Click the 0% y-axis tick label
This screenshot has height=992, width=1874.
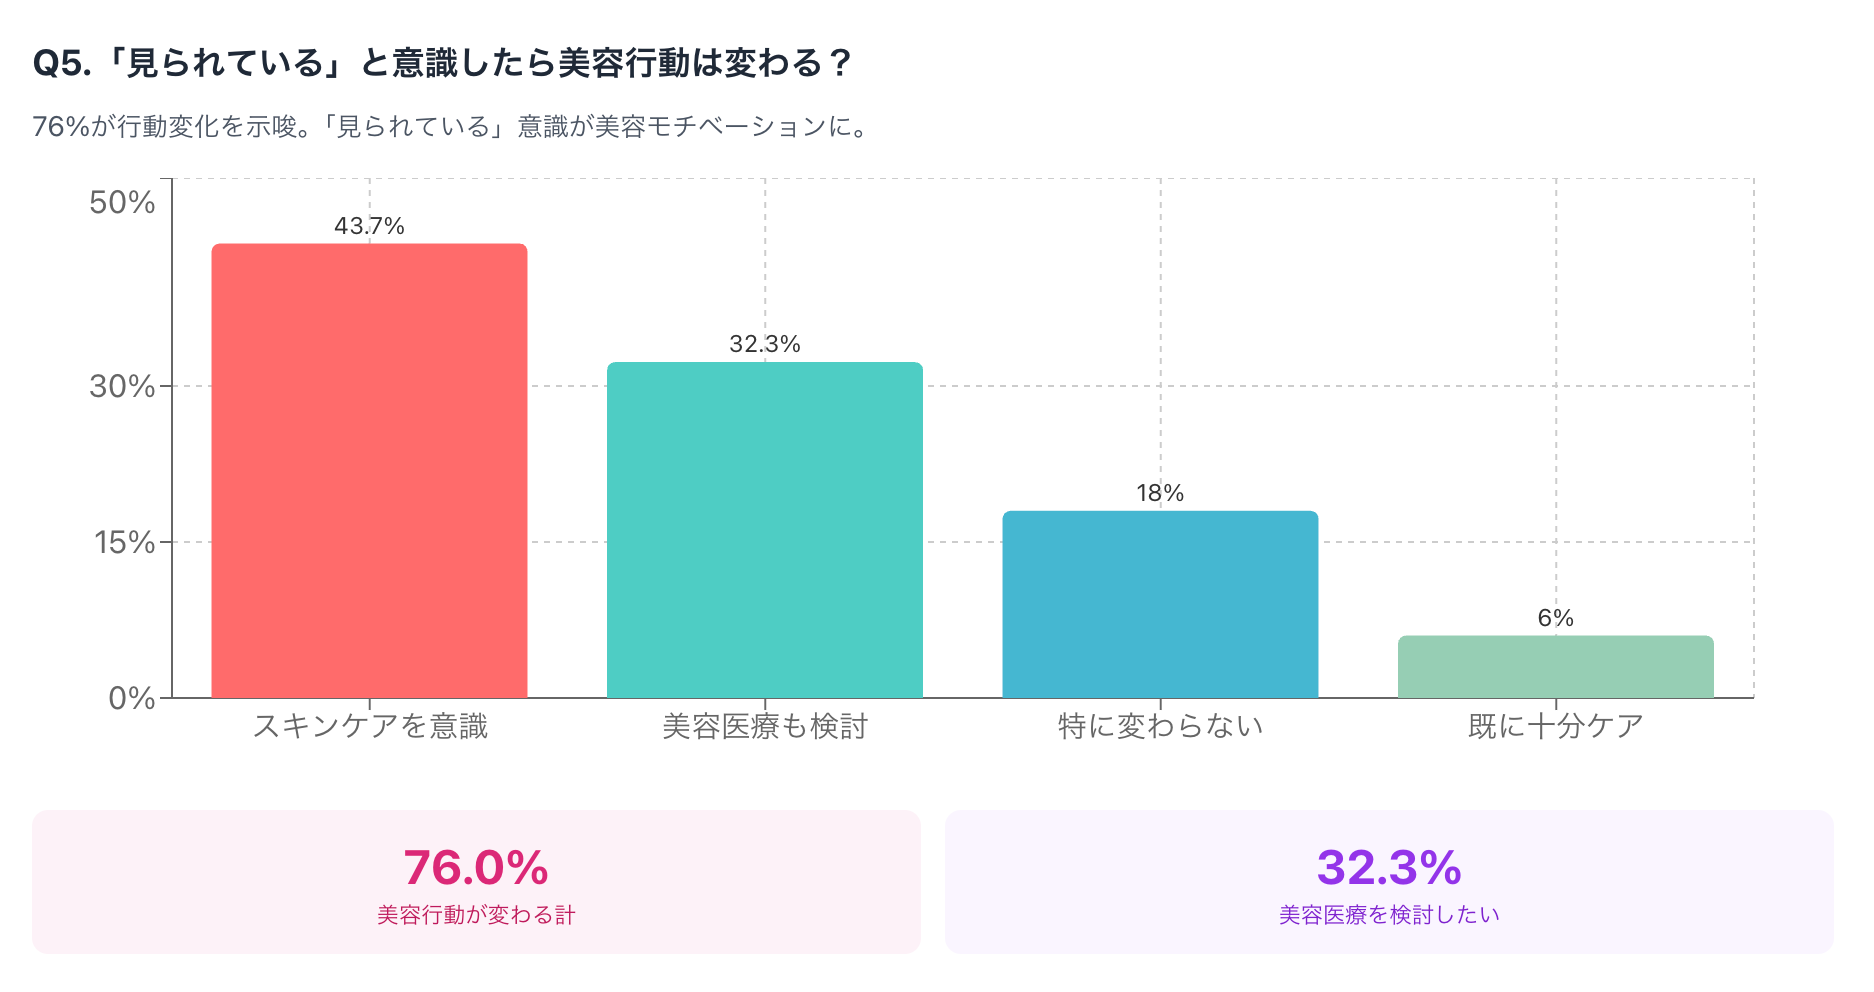click(x=131, y=698)
